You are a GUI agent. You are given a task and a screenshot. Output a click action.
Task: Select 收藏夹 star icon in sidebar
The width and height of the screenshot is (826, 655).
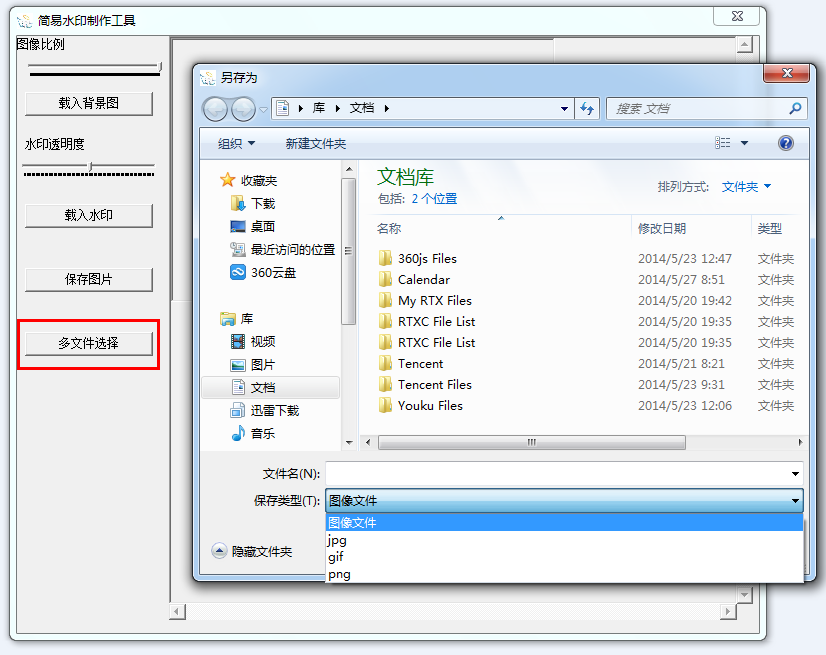pyautogui.click(x=228, y=180)
